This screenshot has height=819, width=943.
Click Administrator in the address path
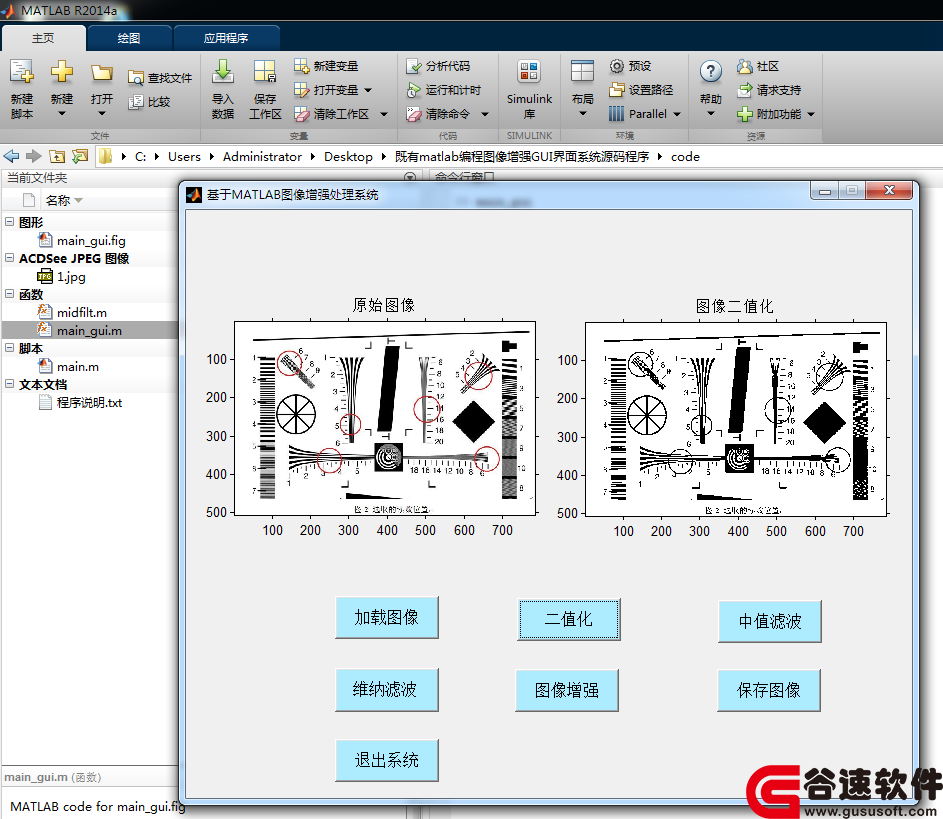pyautogui.click(x=262, y=156)
